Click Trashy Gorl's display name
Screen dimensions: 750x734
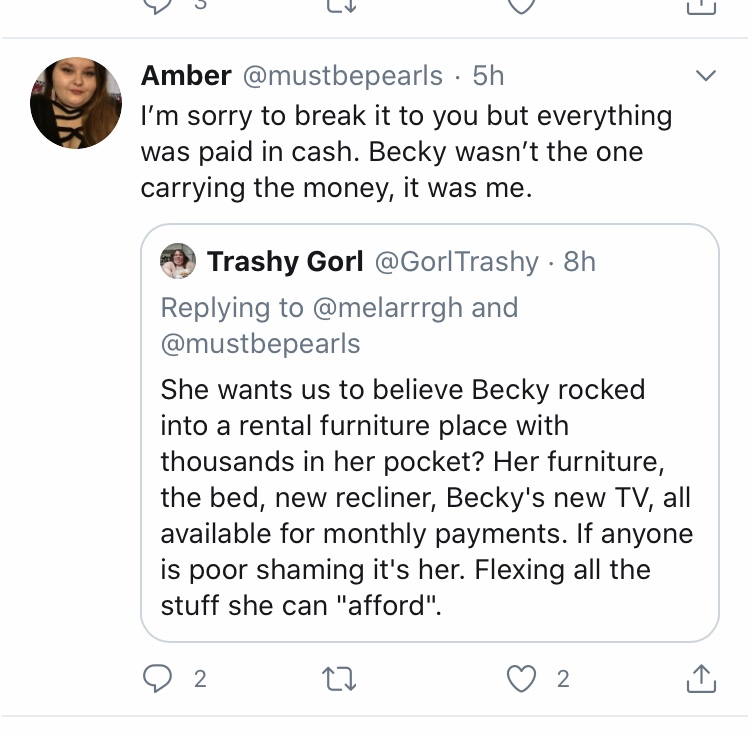click(x=285, y=262)
